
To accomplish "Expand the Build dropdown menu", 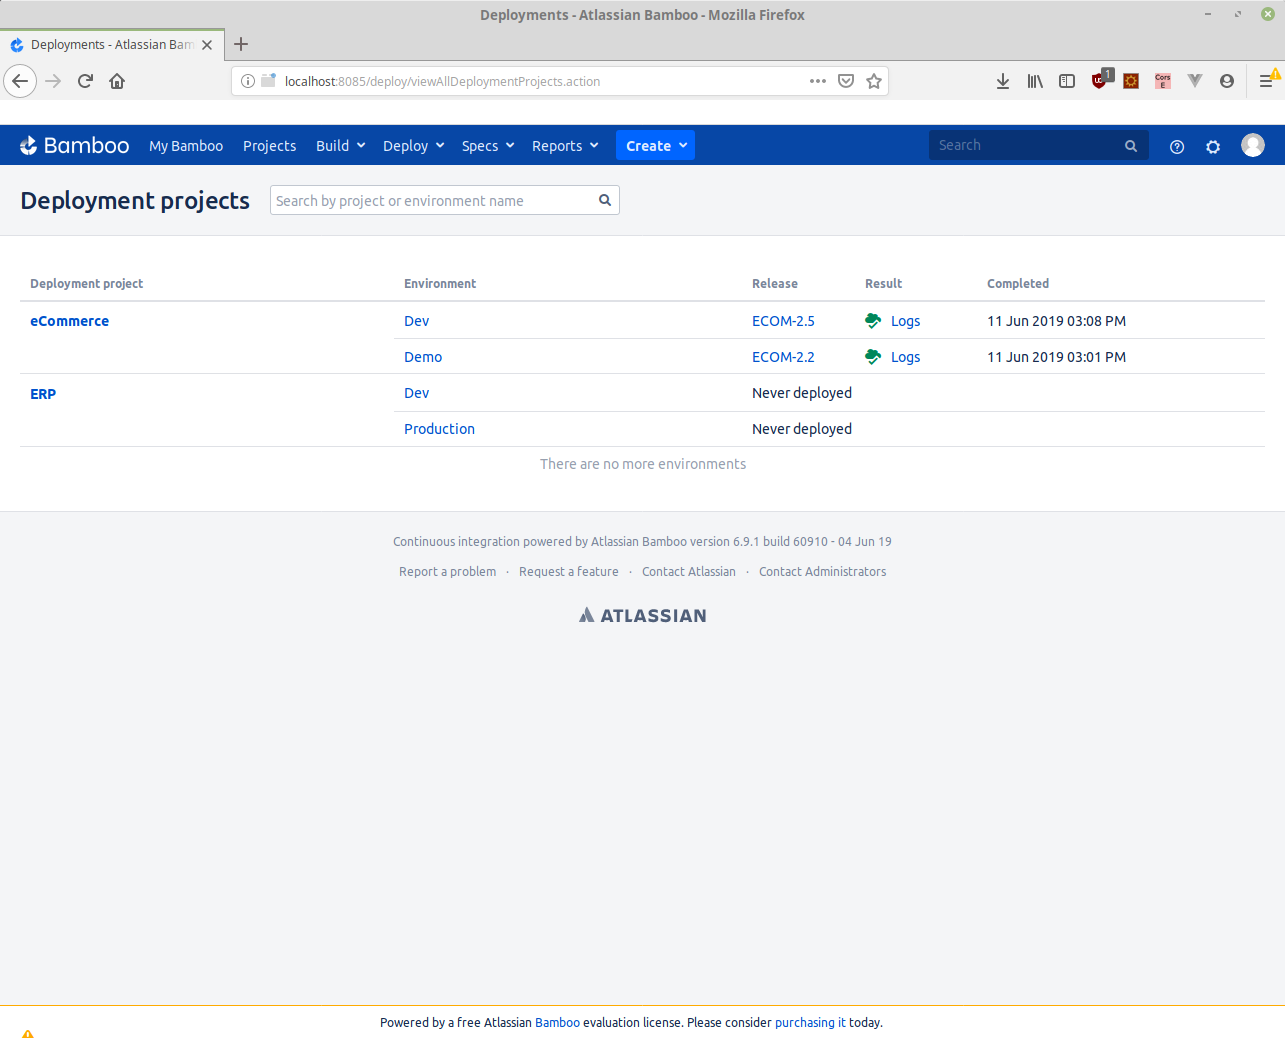I will (x=340, y=146).
